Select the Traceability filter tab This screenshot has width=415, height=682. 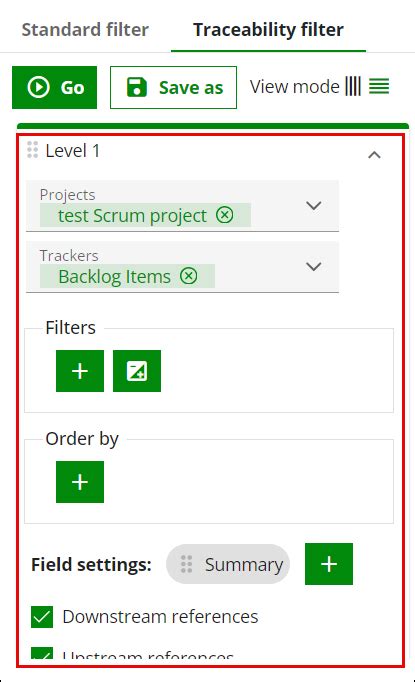268,30
